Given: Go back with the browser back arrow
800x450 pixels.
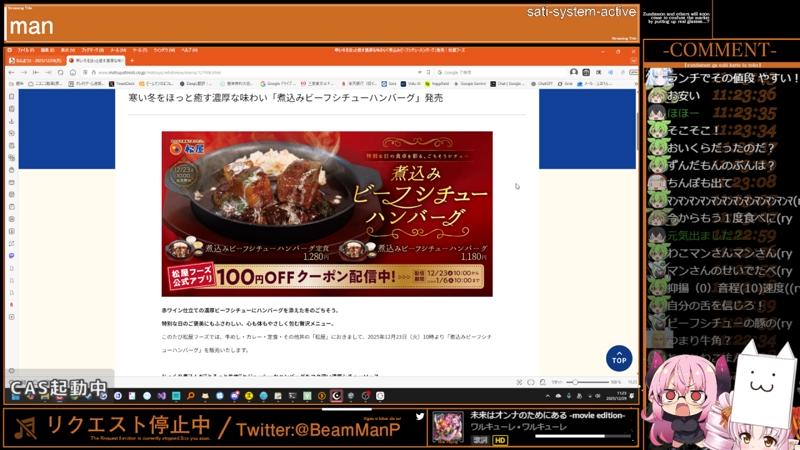Looking at the screenshot, I should [11, 72].
